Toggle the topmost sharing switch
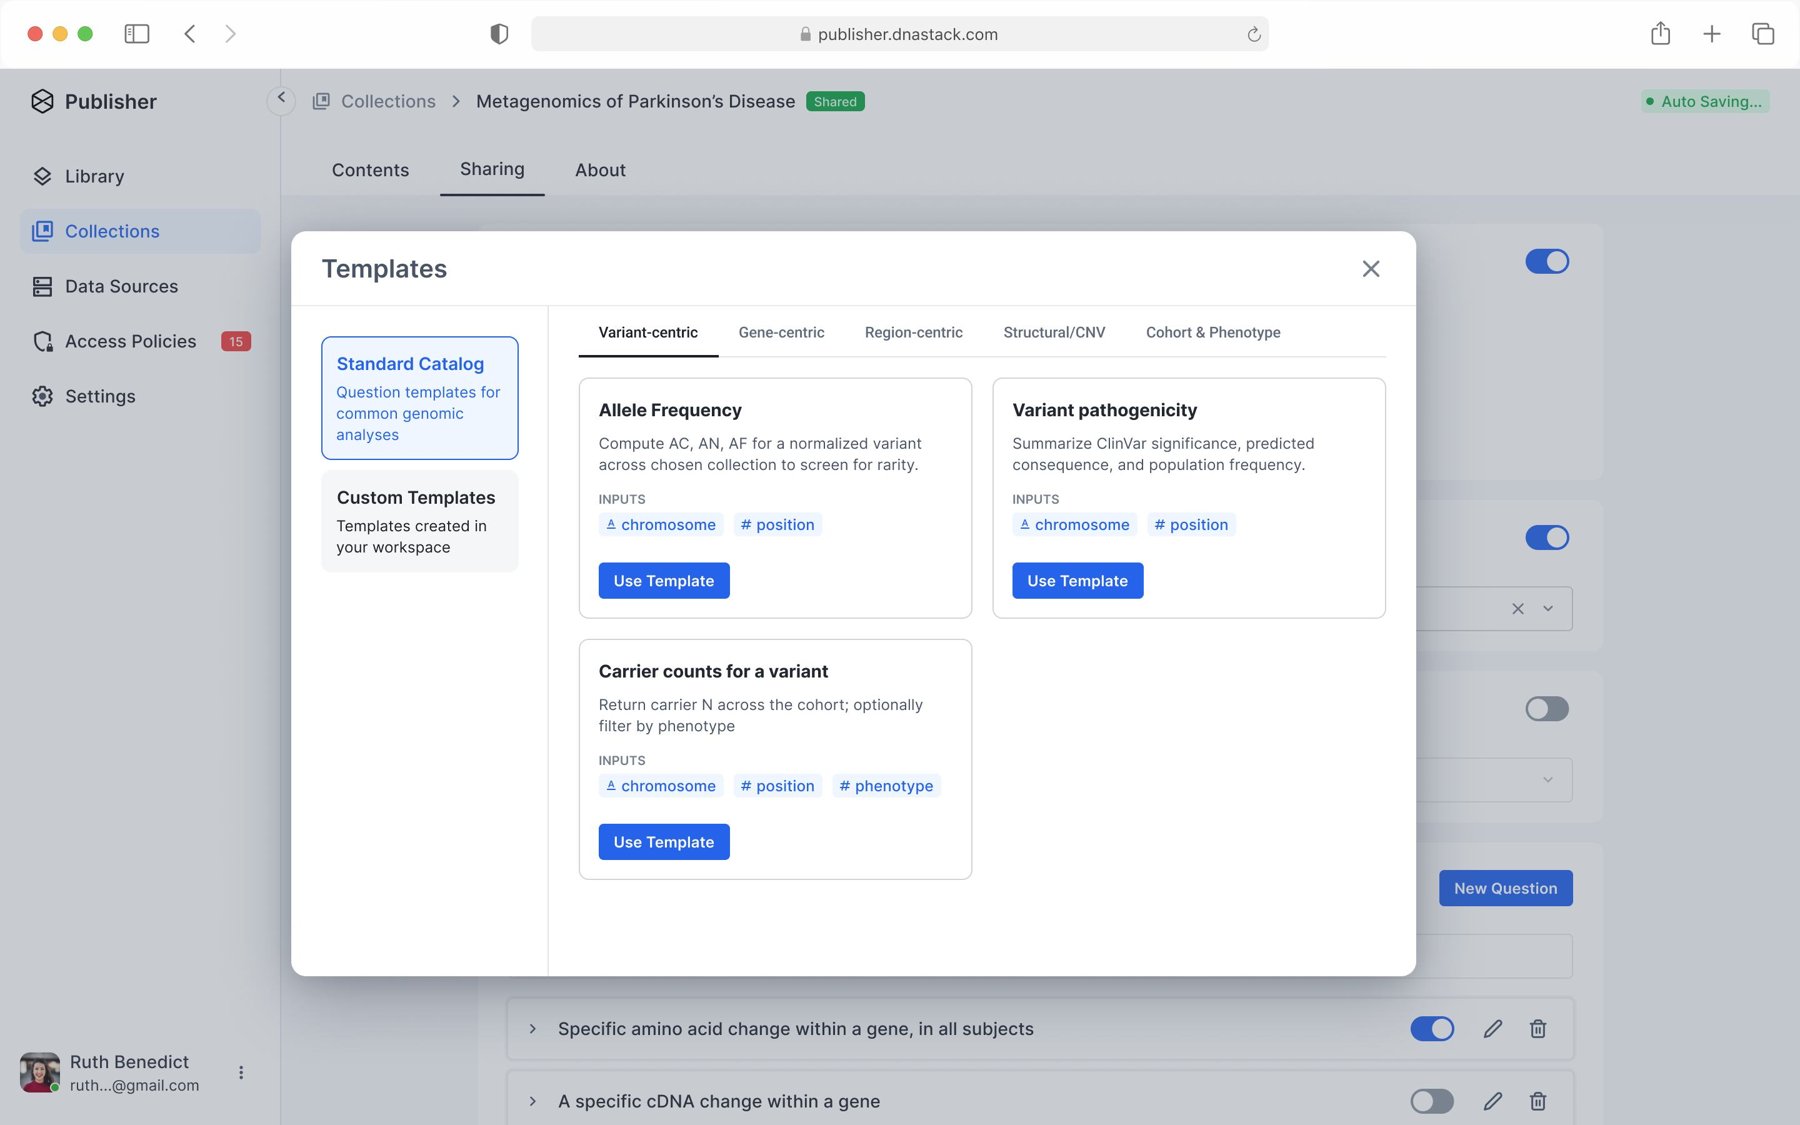1800x1125 pixels. (1547, 261)
